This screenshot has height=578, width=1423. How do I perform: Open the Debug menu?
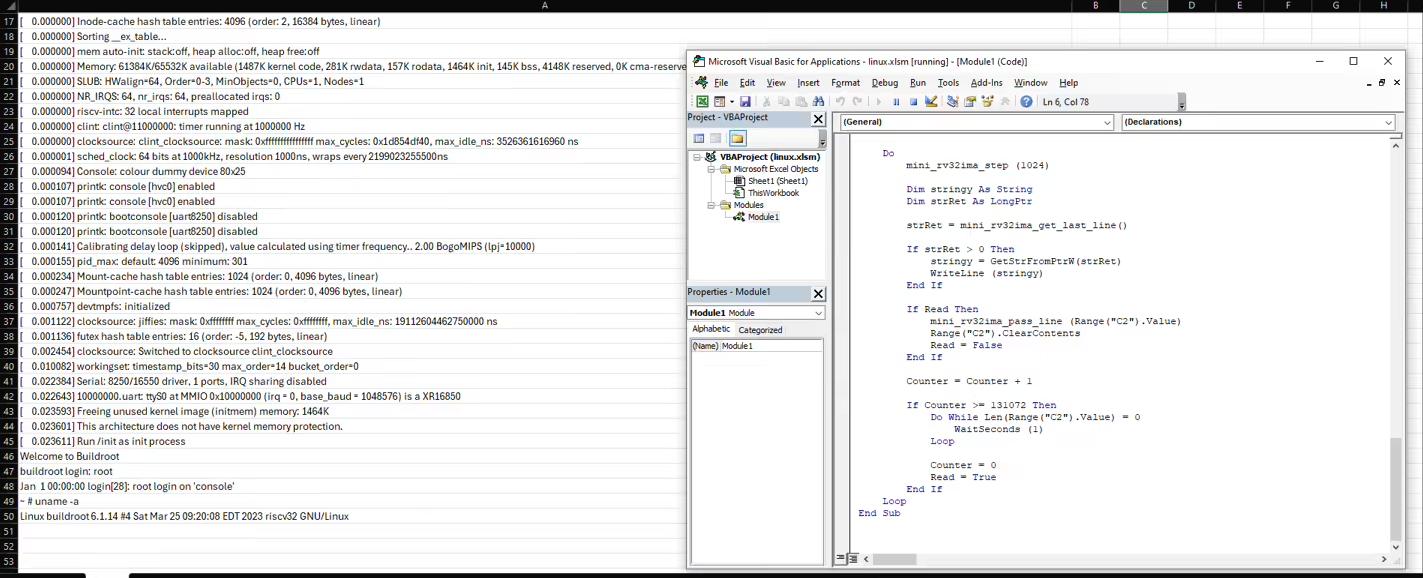click(x=885, y=83)
